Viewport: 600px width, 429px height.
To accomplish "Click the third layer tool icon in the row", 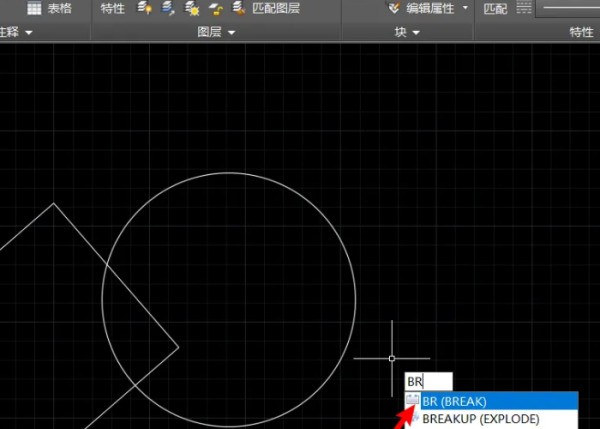I will [191, 9].
